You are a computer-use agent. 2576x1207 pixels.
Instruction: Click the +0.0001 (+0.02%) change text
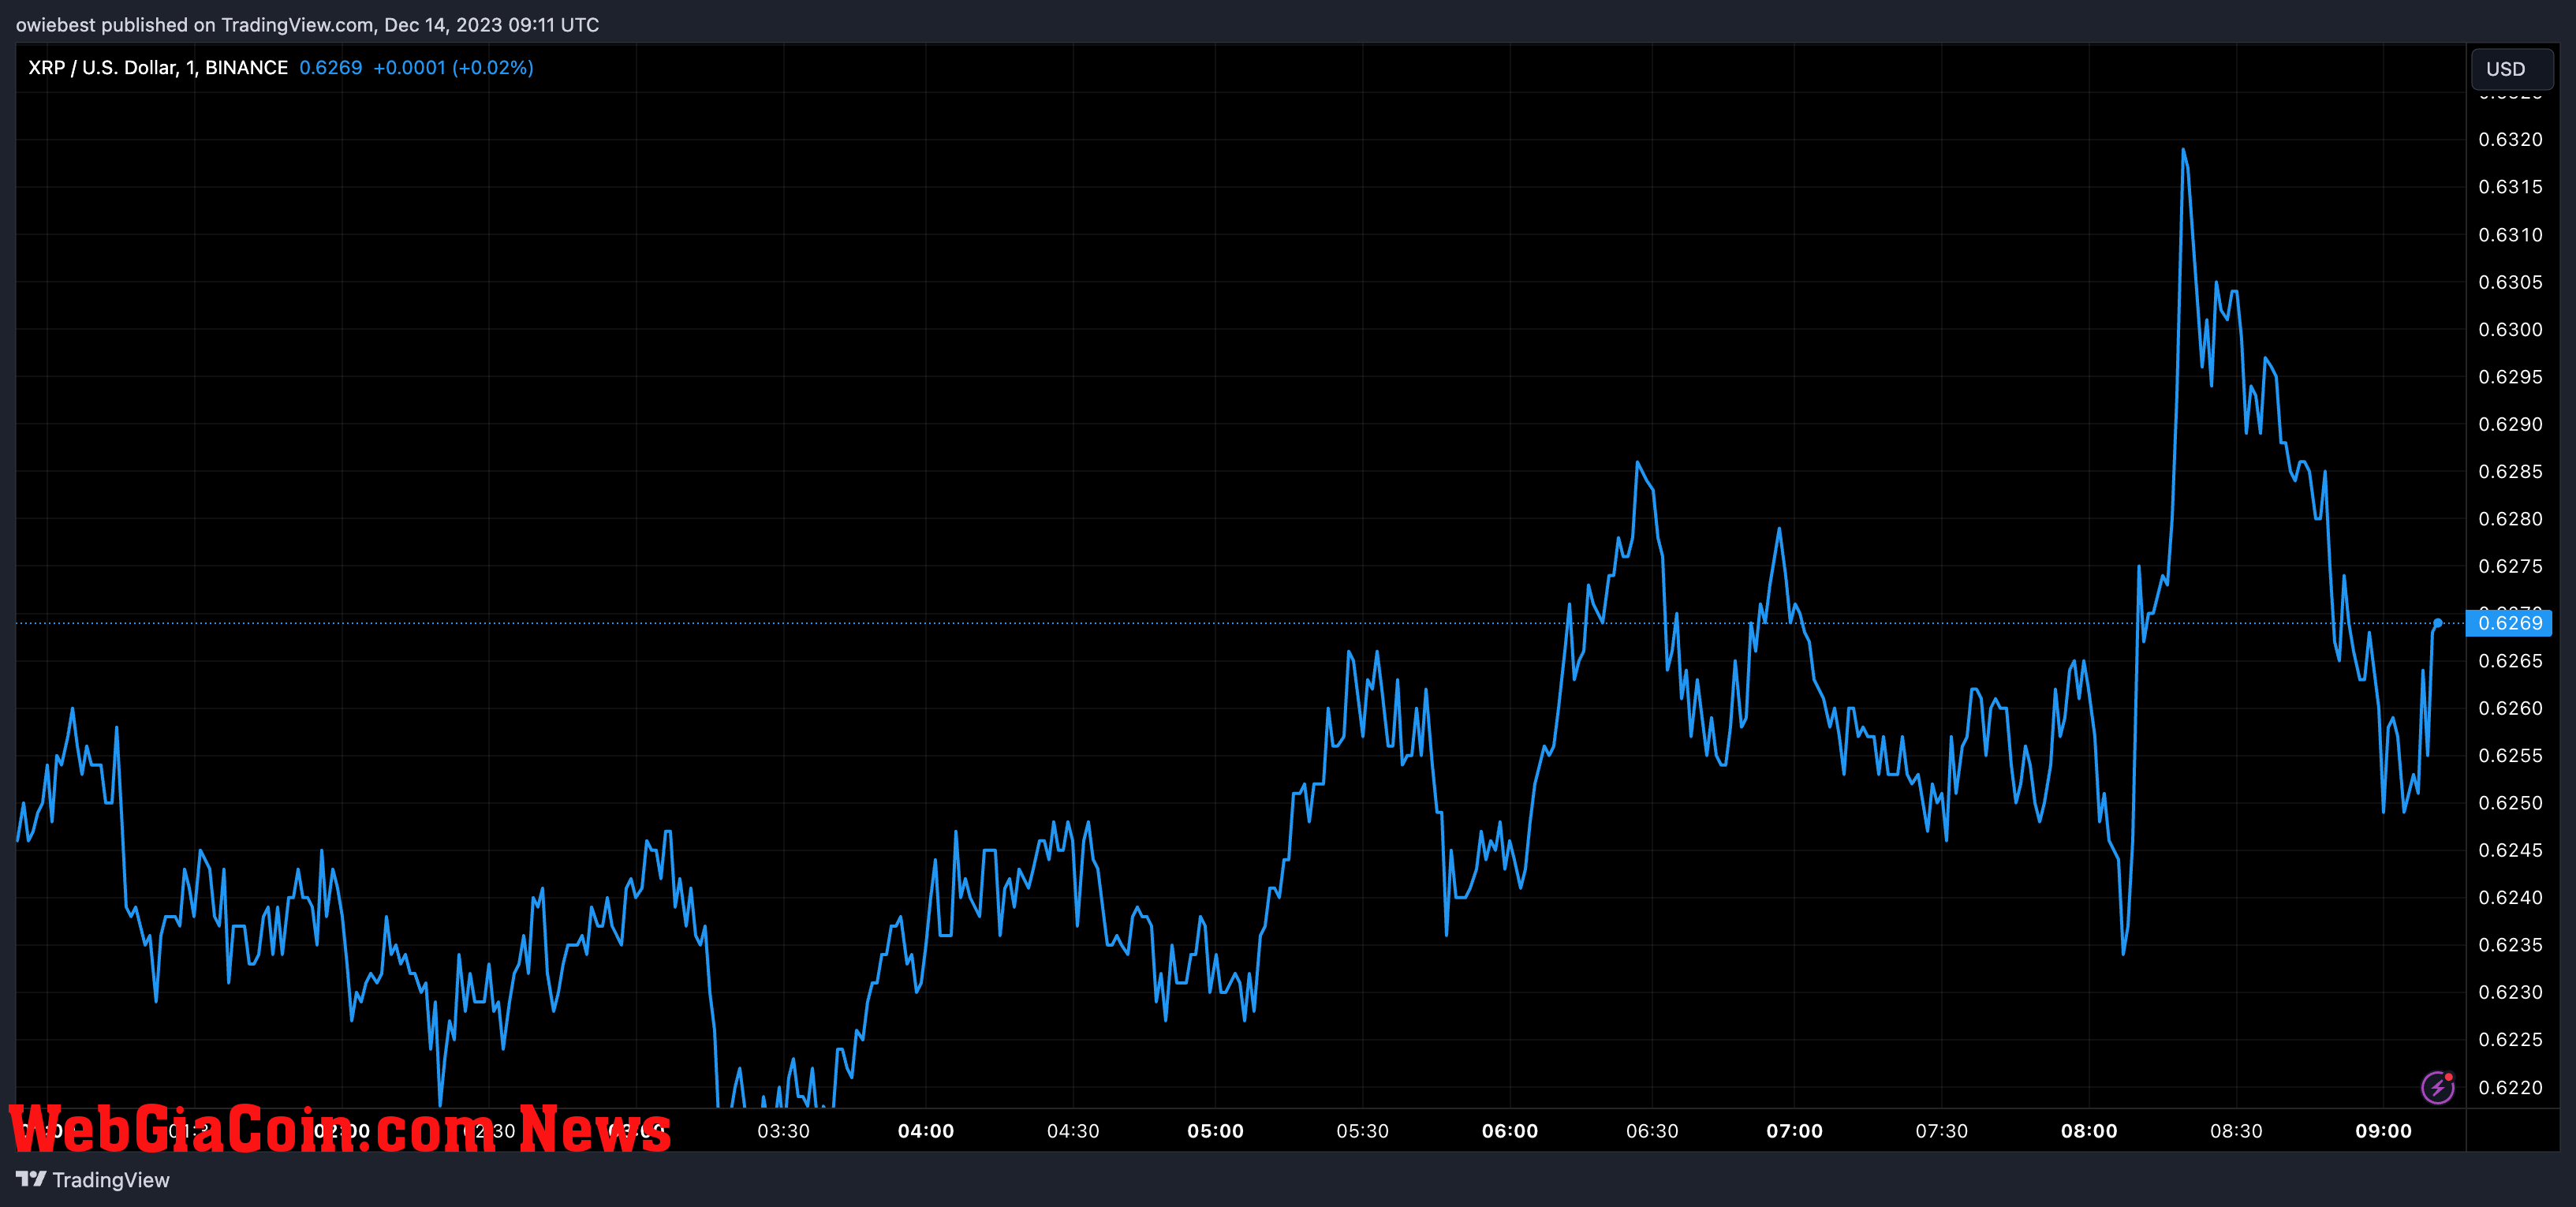point(453,68)
